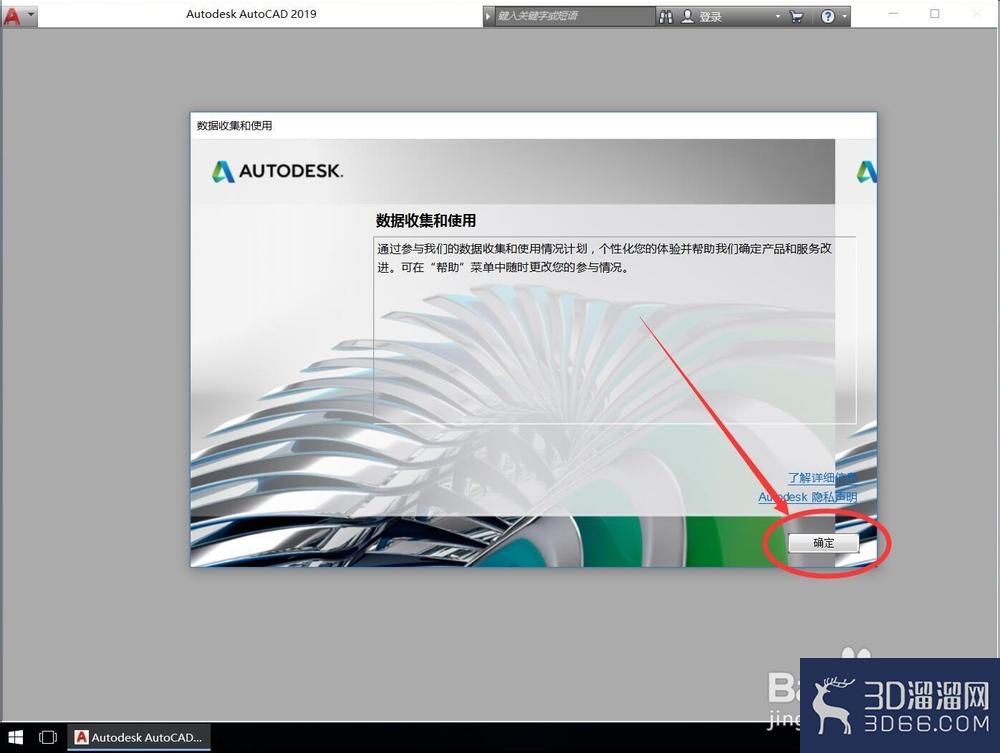Screen dimensions: 1000x753
Task: Click the data collection description text box
Action: coord(615,330)
